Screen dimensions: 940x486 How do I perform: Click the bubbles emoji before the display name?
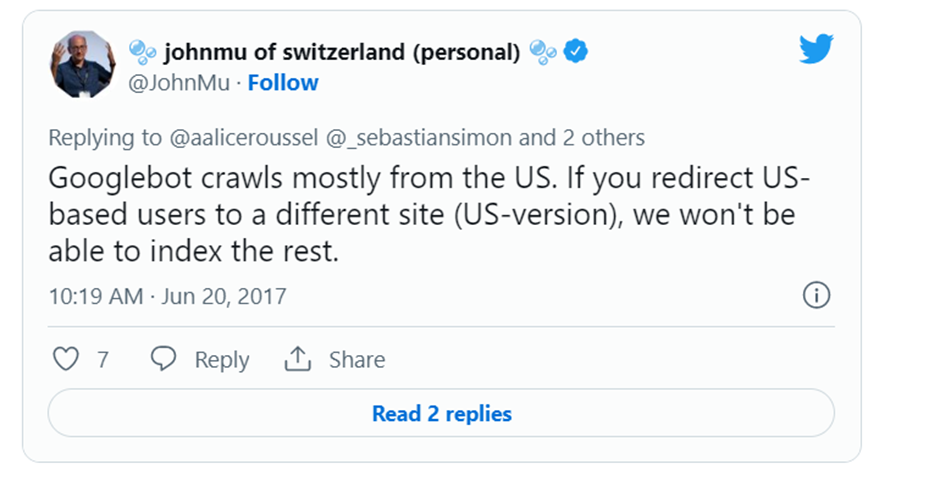point(143,52)
